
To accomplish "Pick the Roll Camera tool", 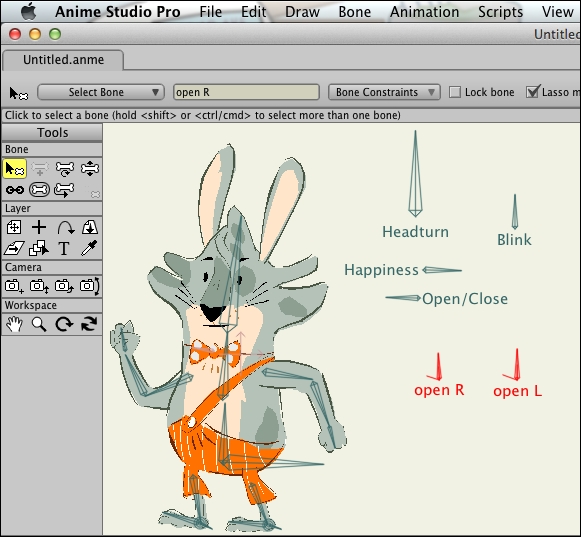I will tap(64, 286).
